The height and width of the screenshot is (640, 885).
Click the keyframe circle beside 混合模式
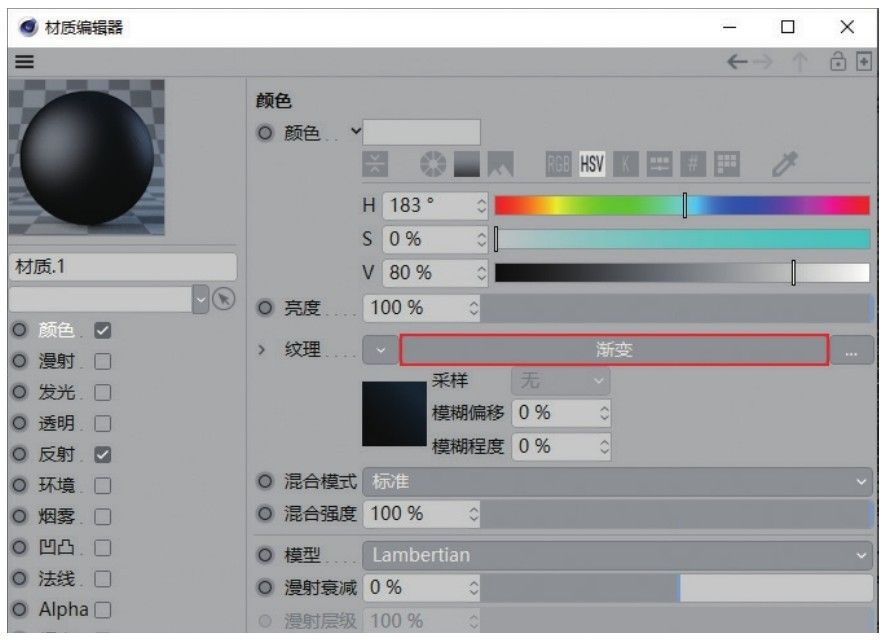[x=265, y=481]
